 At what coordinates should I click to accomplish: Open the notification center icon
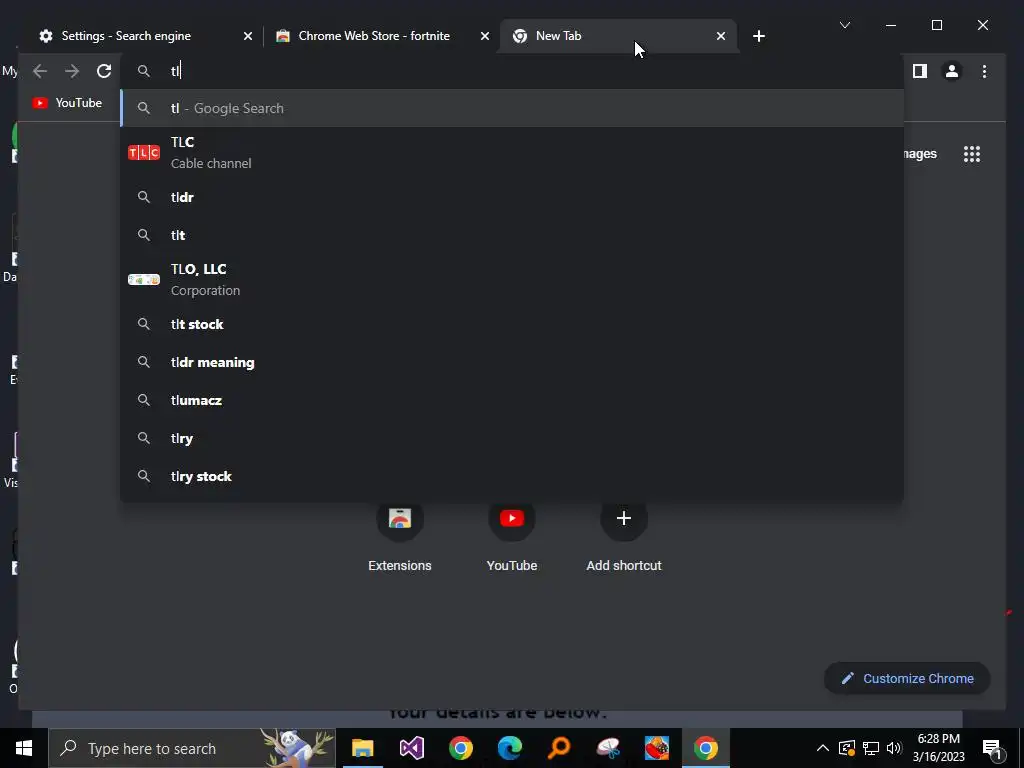[x=993, y=748]
